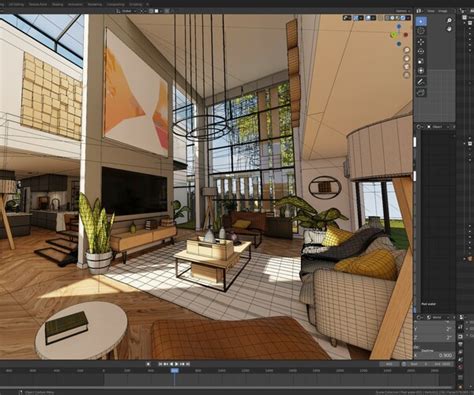Select the Scale tool in the image editor toolbar
This screenshot has width=474, height=395.
coord(421,61)
